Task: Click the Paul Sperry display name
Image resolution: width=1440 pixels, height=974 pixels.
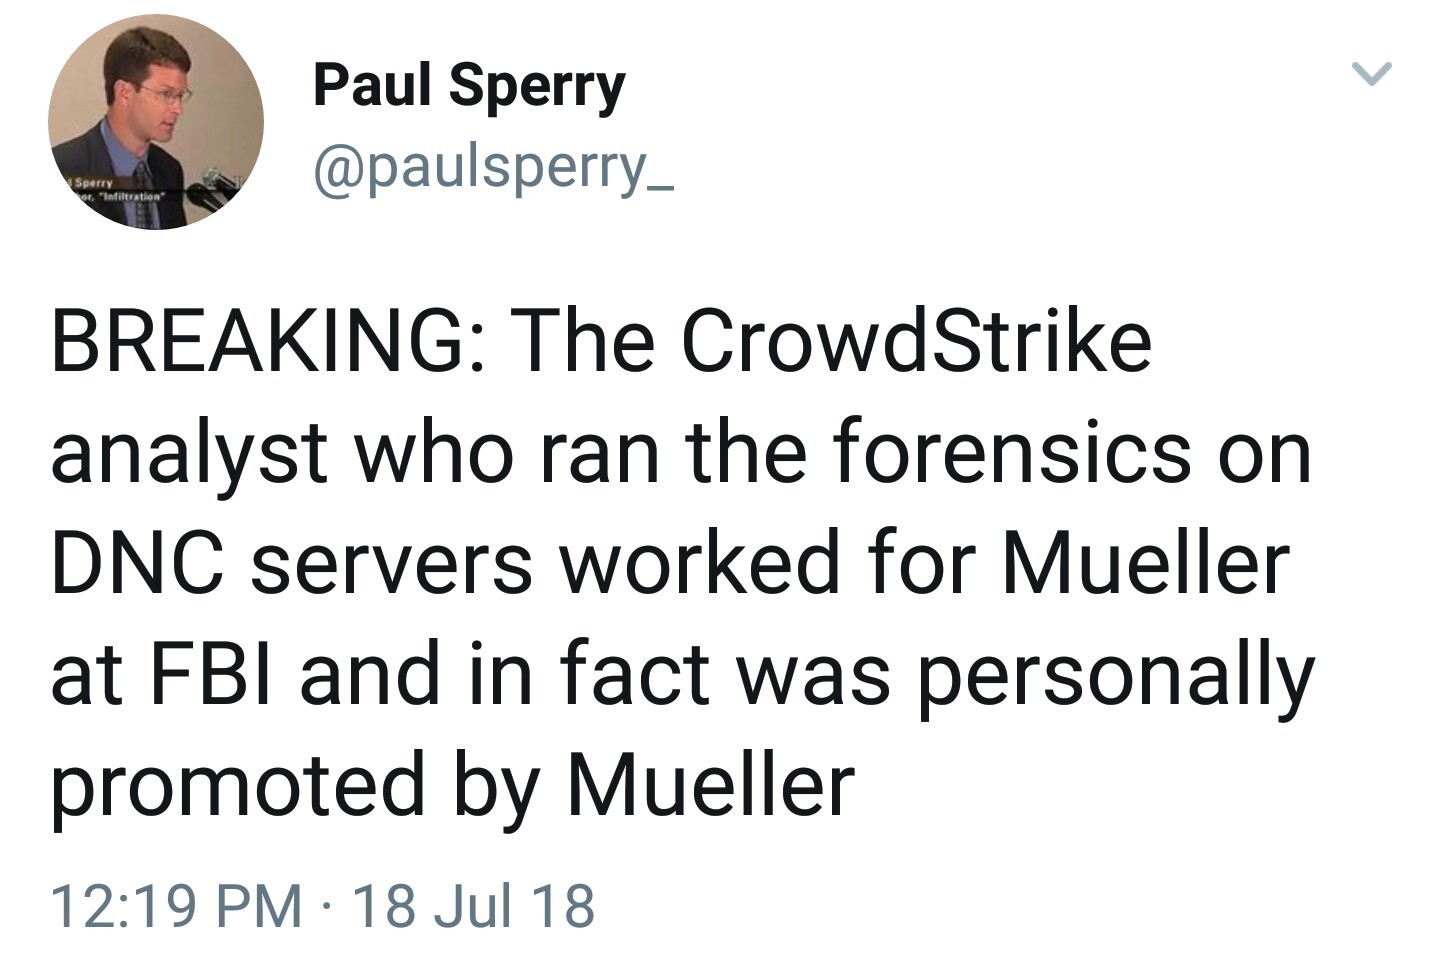Action: pos(469,87)
